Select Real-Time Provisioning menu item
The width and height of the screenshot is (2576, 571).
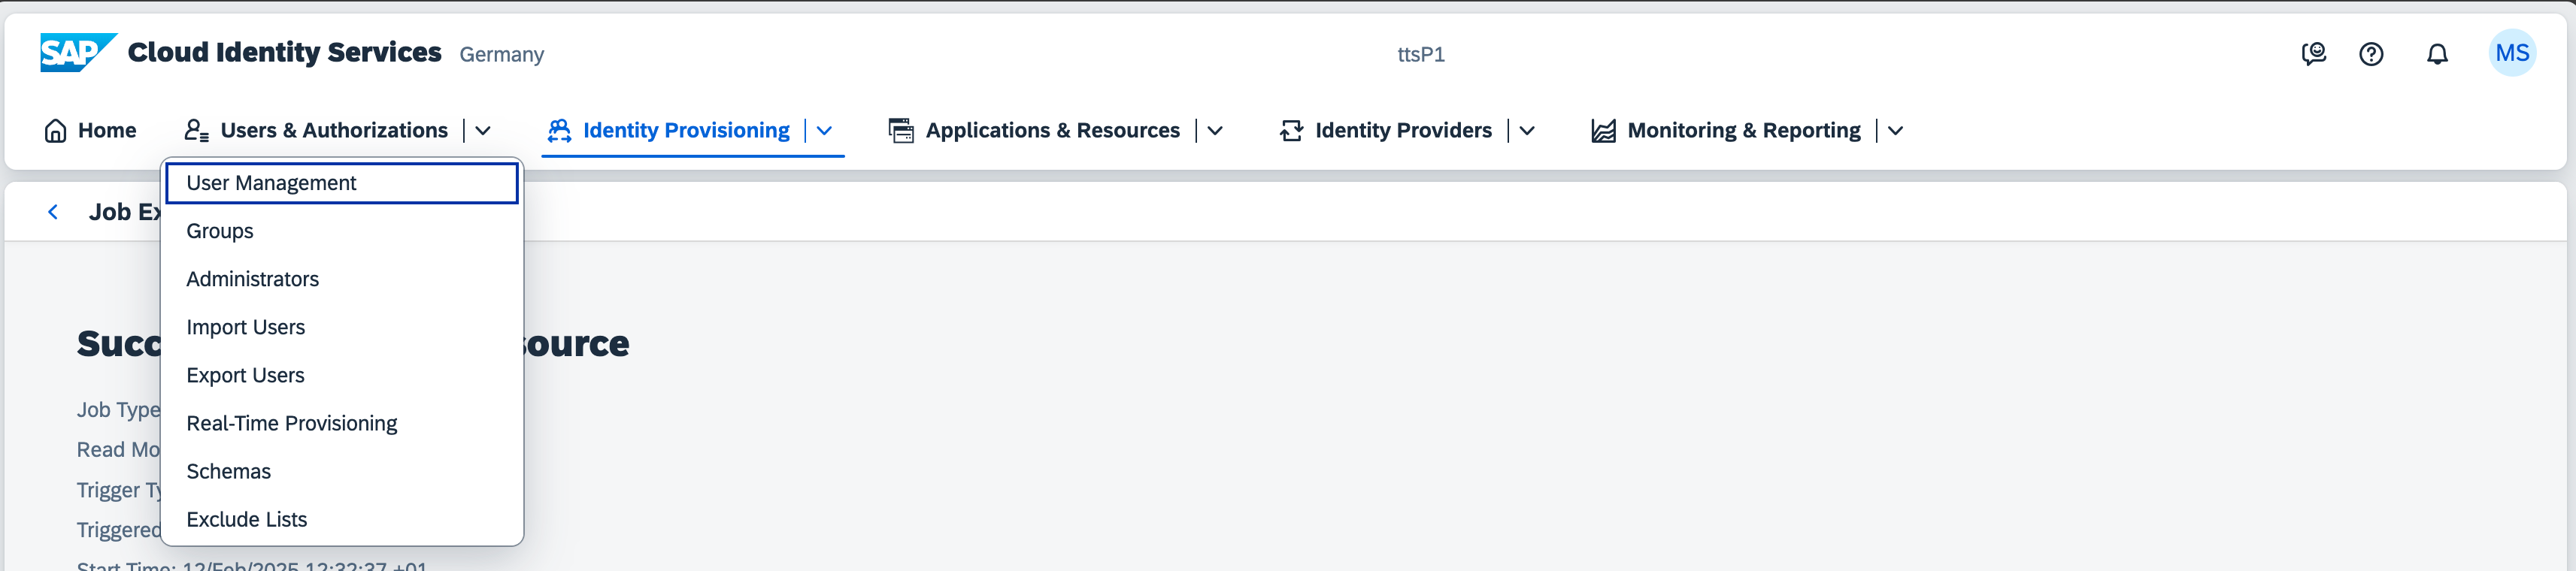click(x=291, y=423)
